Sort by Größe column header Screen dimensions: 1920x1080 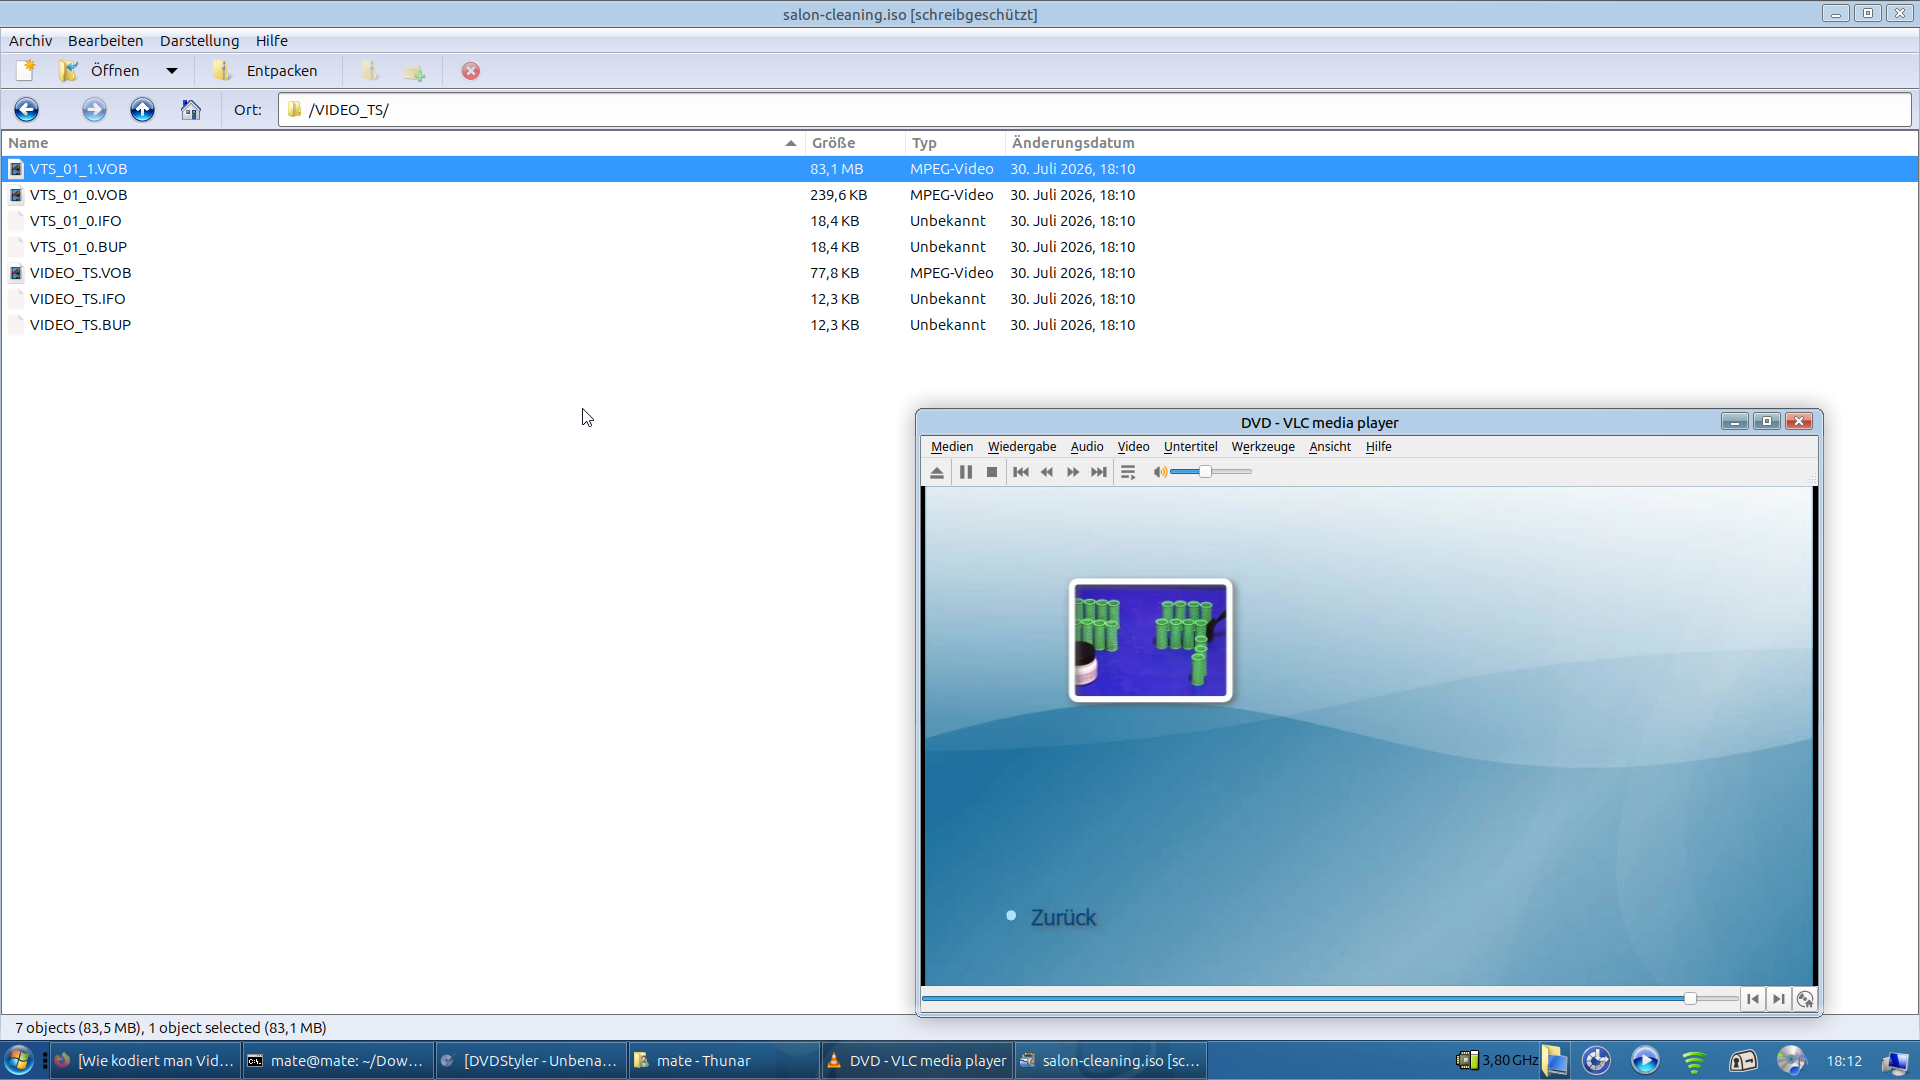855,143
